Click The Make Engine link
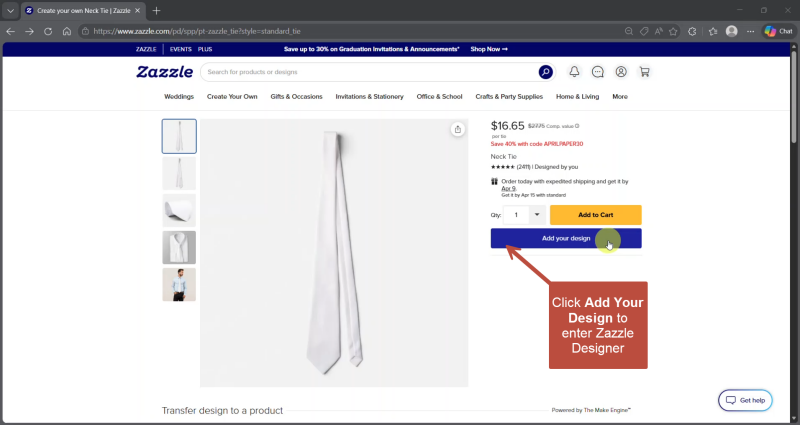The image size is (800, 425). (x=607, y=410)
